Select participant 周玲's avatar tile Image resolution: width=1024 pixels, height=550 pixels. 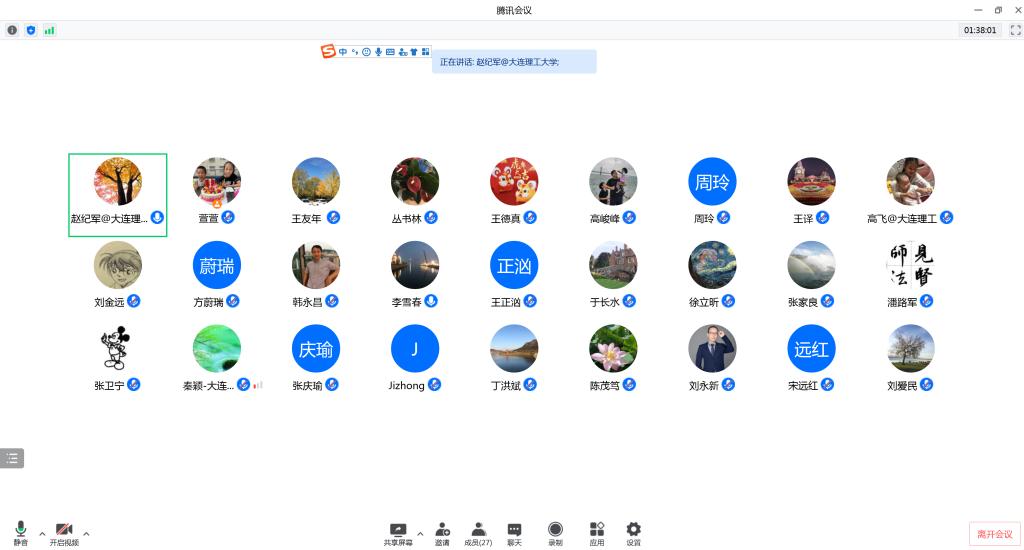(712, 182)
